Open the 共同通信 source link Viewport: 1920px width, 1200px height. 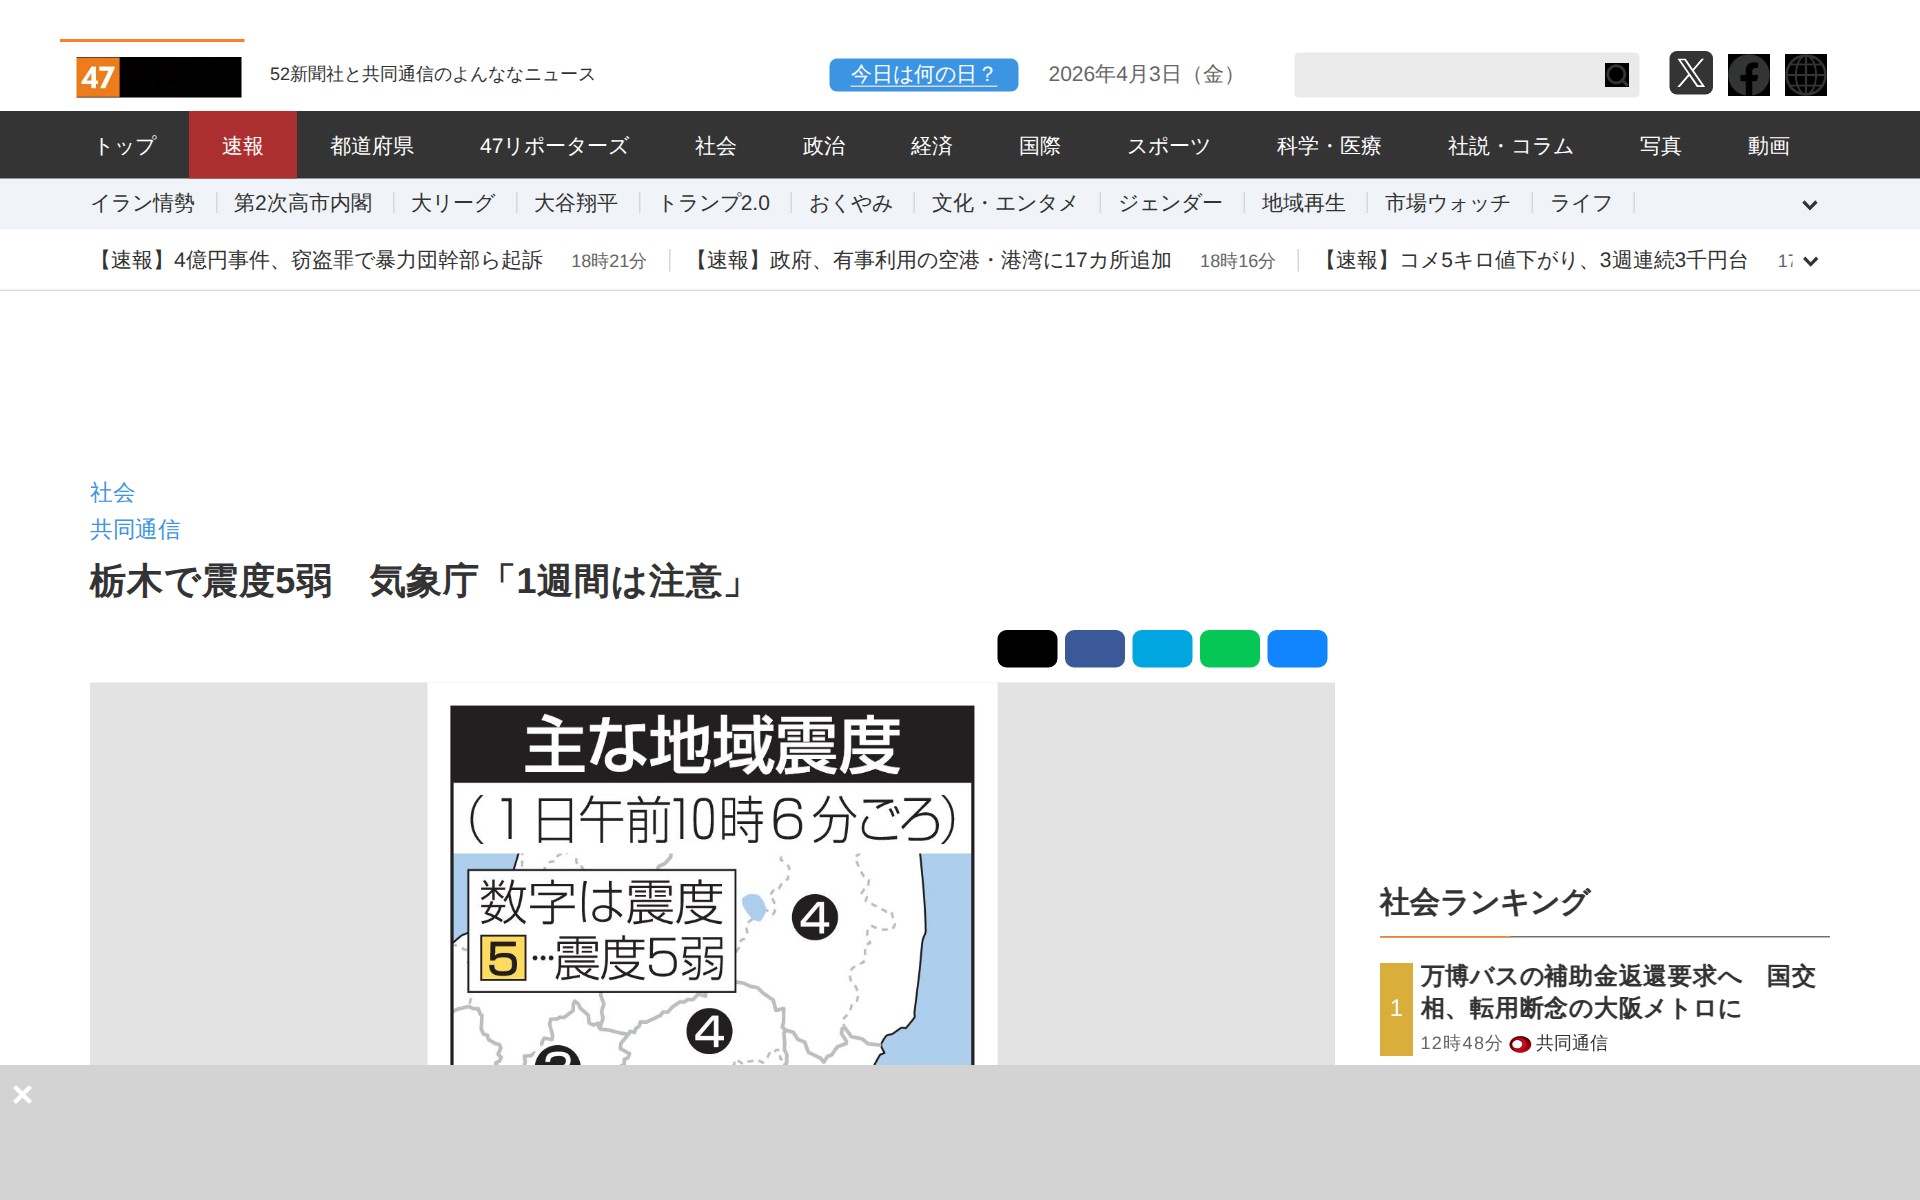point(135,529)
